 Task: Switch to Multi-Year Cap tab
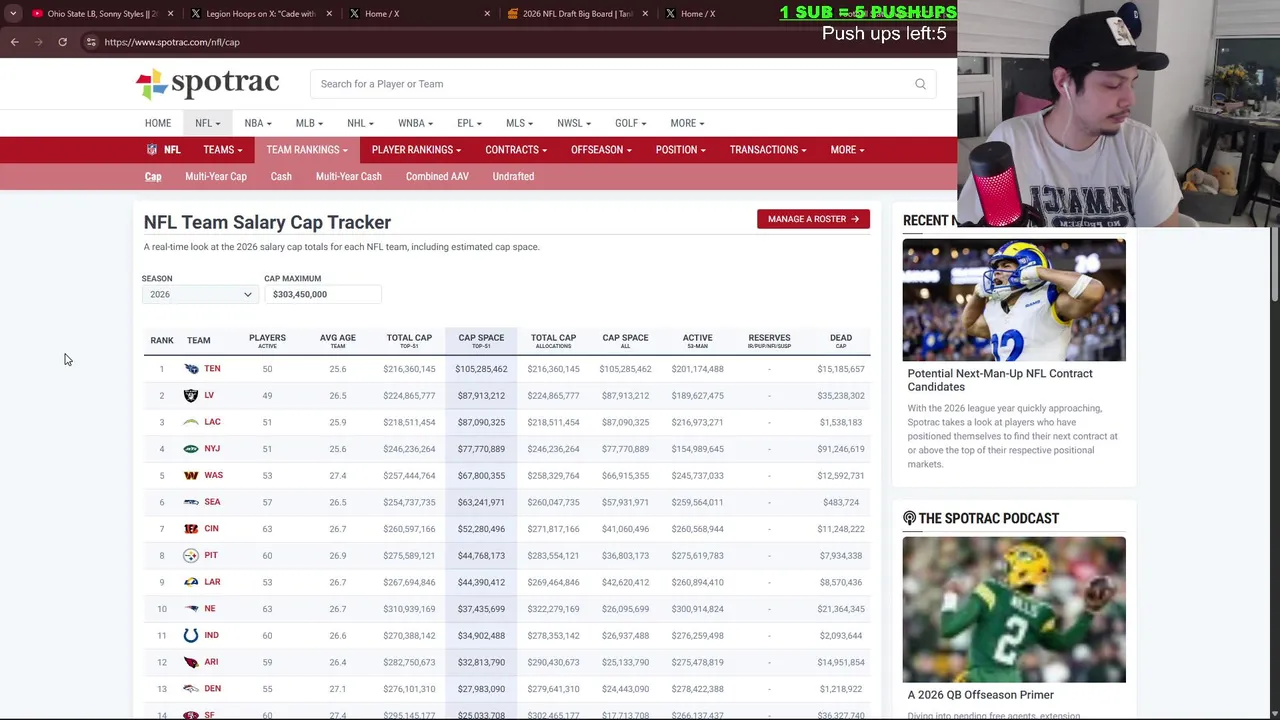point(216,177)
